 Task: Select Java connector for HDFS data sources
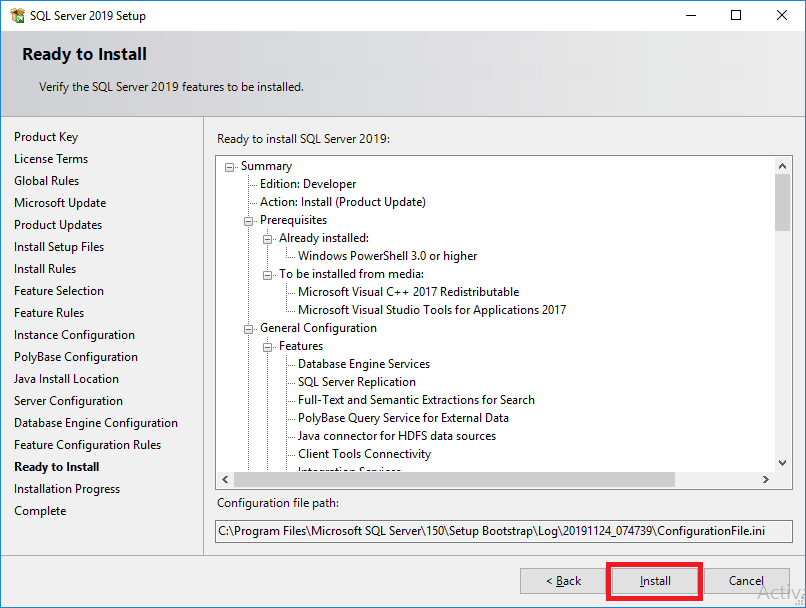tap(397, 436)
